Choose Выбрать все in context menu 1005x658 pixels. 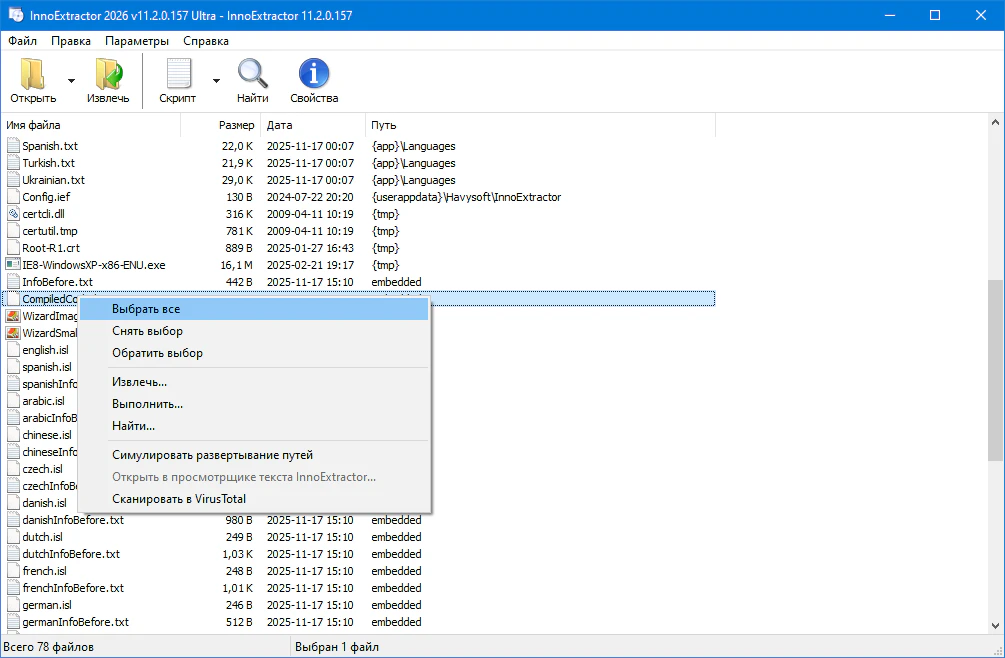(146, 309)
